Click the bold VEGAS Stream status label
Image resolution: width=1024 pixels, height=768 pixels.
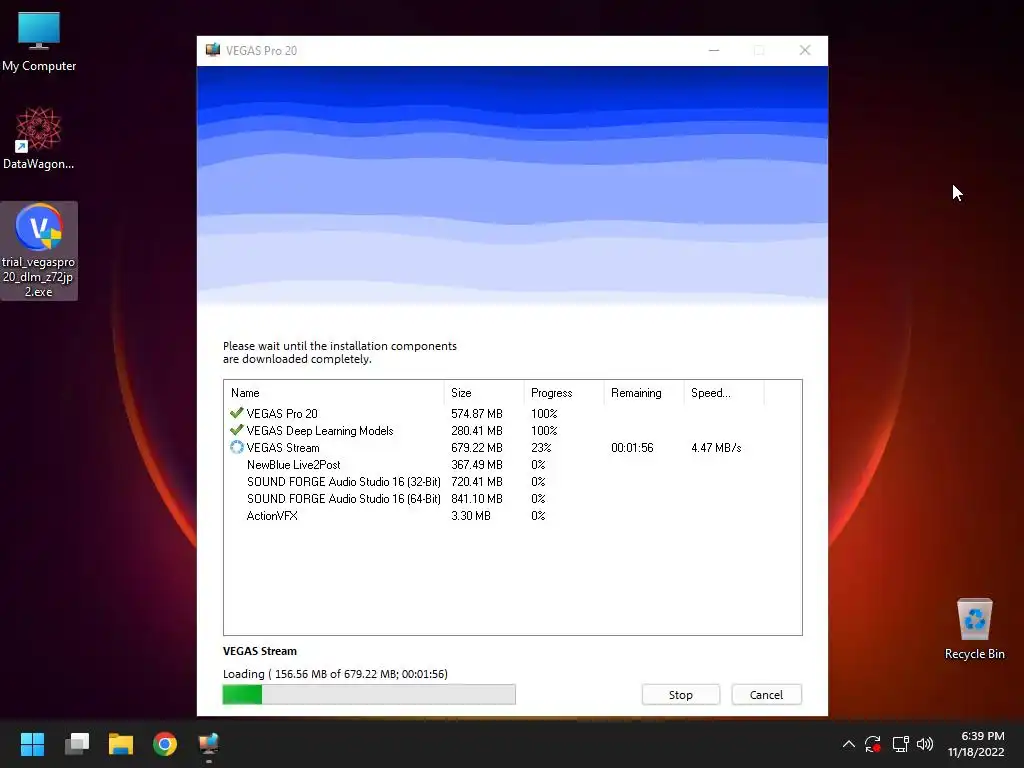click(259, 650)
